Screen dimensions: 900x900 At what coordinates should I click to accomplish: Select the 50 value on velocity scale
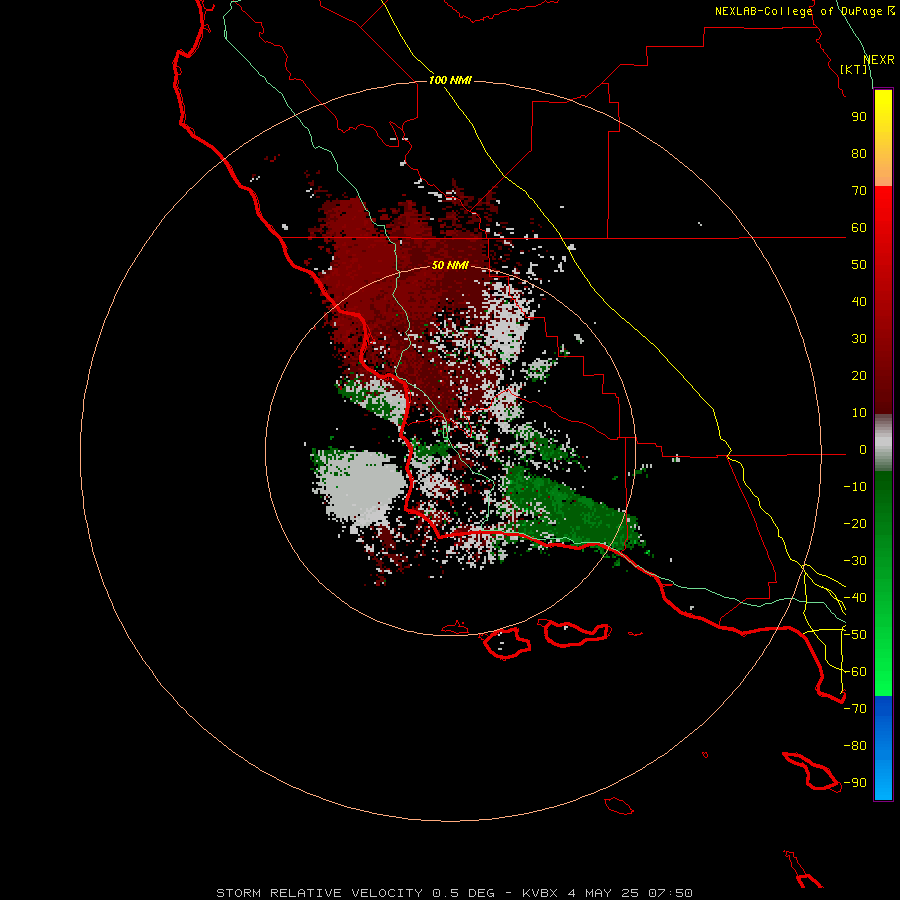[859, 265]
